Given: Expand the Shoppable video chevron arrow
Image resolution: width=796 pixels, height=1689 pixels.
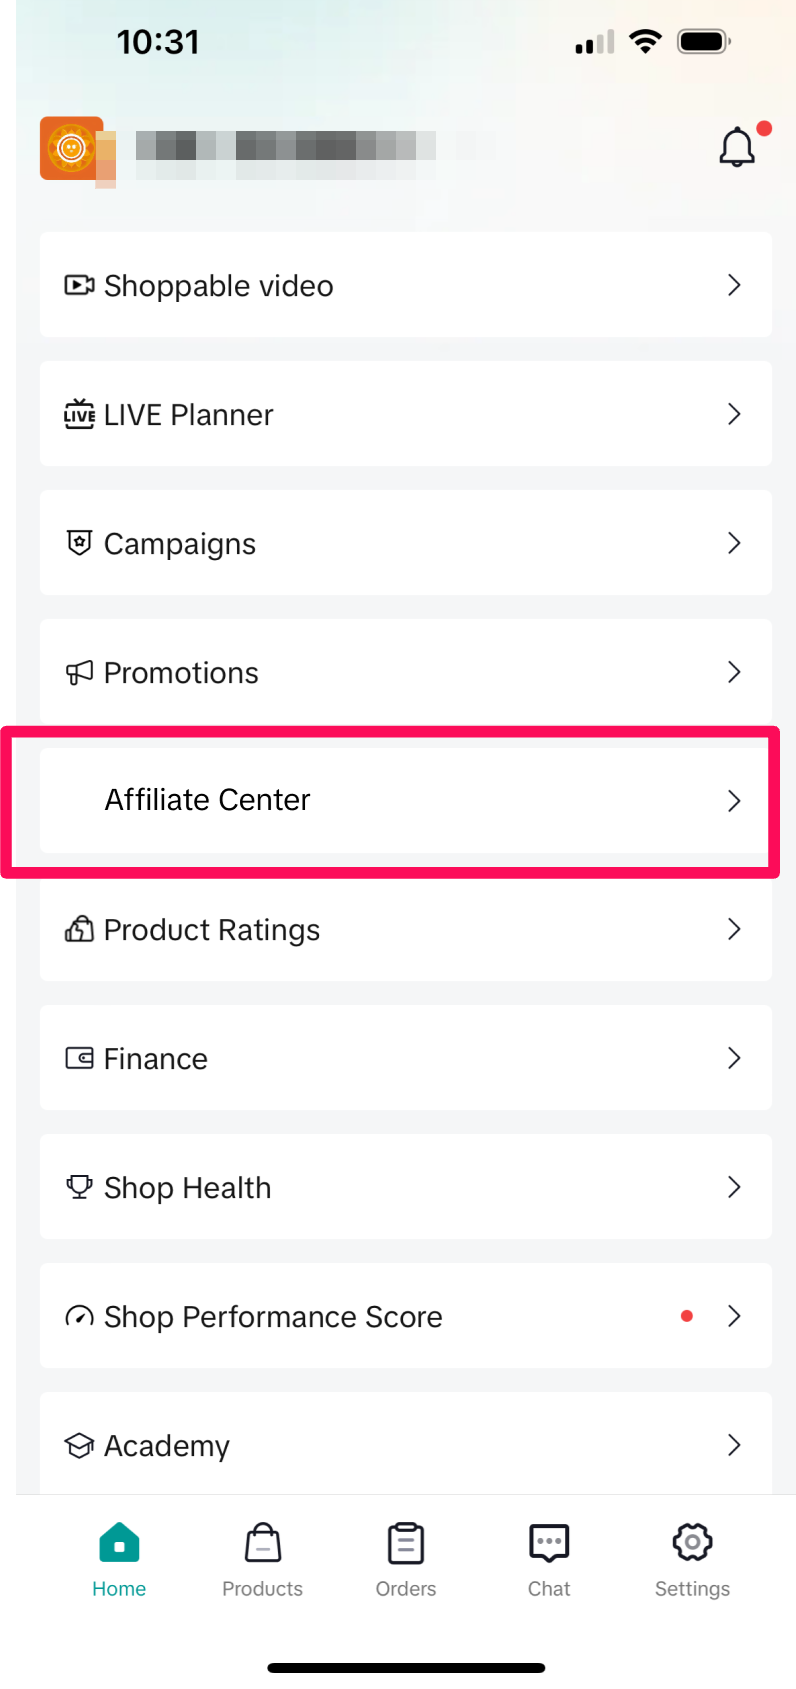Looking at the screenshot, I should 734,286.
